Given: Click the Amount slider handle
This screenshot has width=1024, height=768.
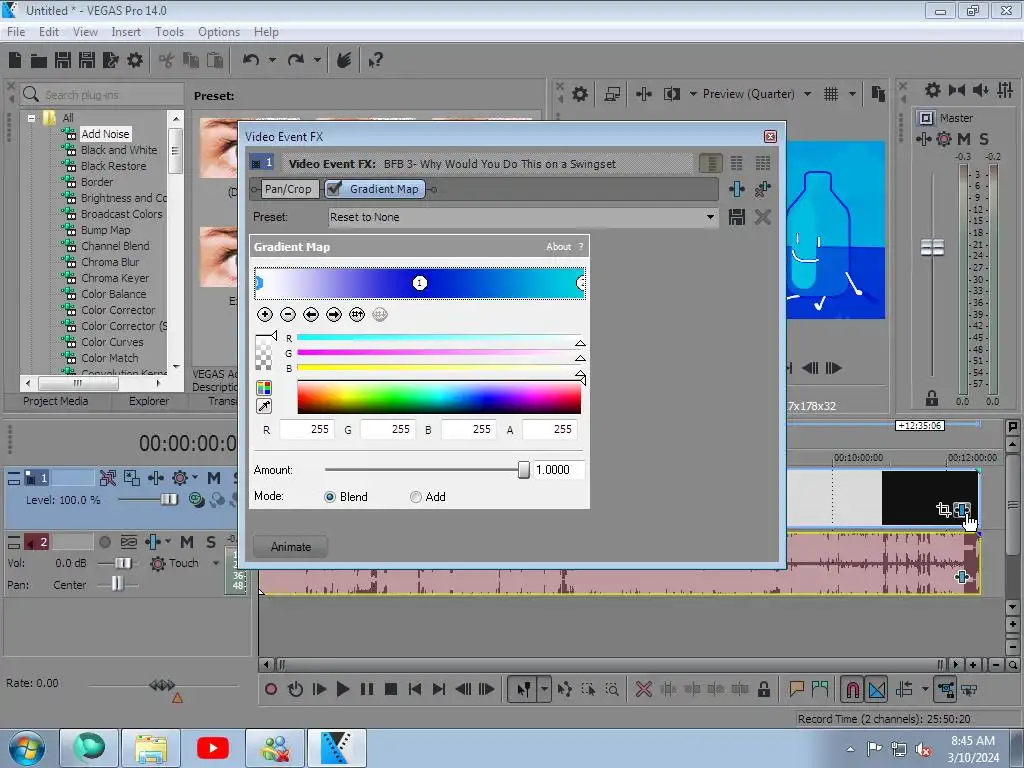Looking at the screenshot, I should point(523,470).
